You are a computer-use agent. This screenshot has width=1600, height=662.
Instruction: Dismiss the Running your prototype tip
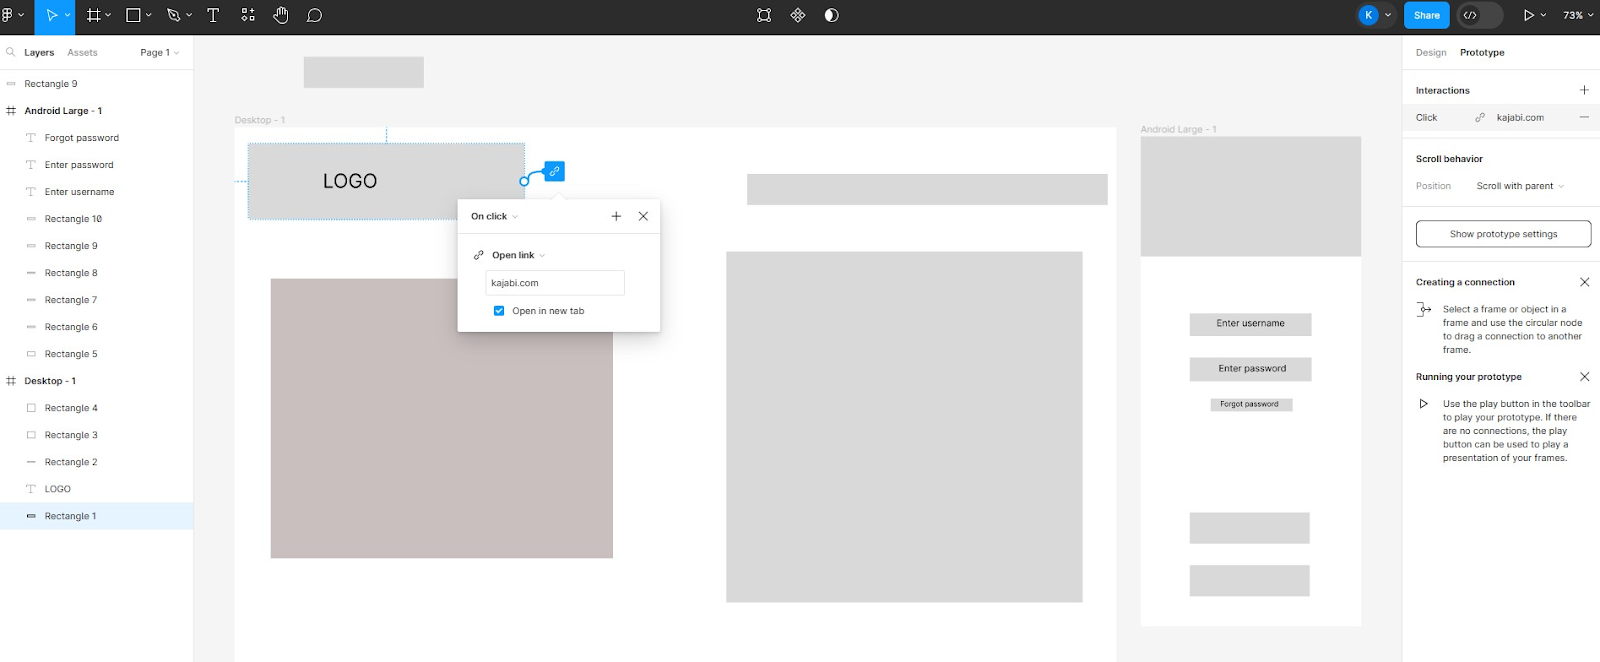point(1584,377)
